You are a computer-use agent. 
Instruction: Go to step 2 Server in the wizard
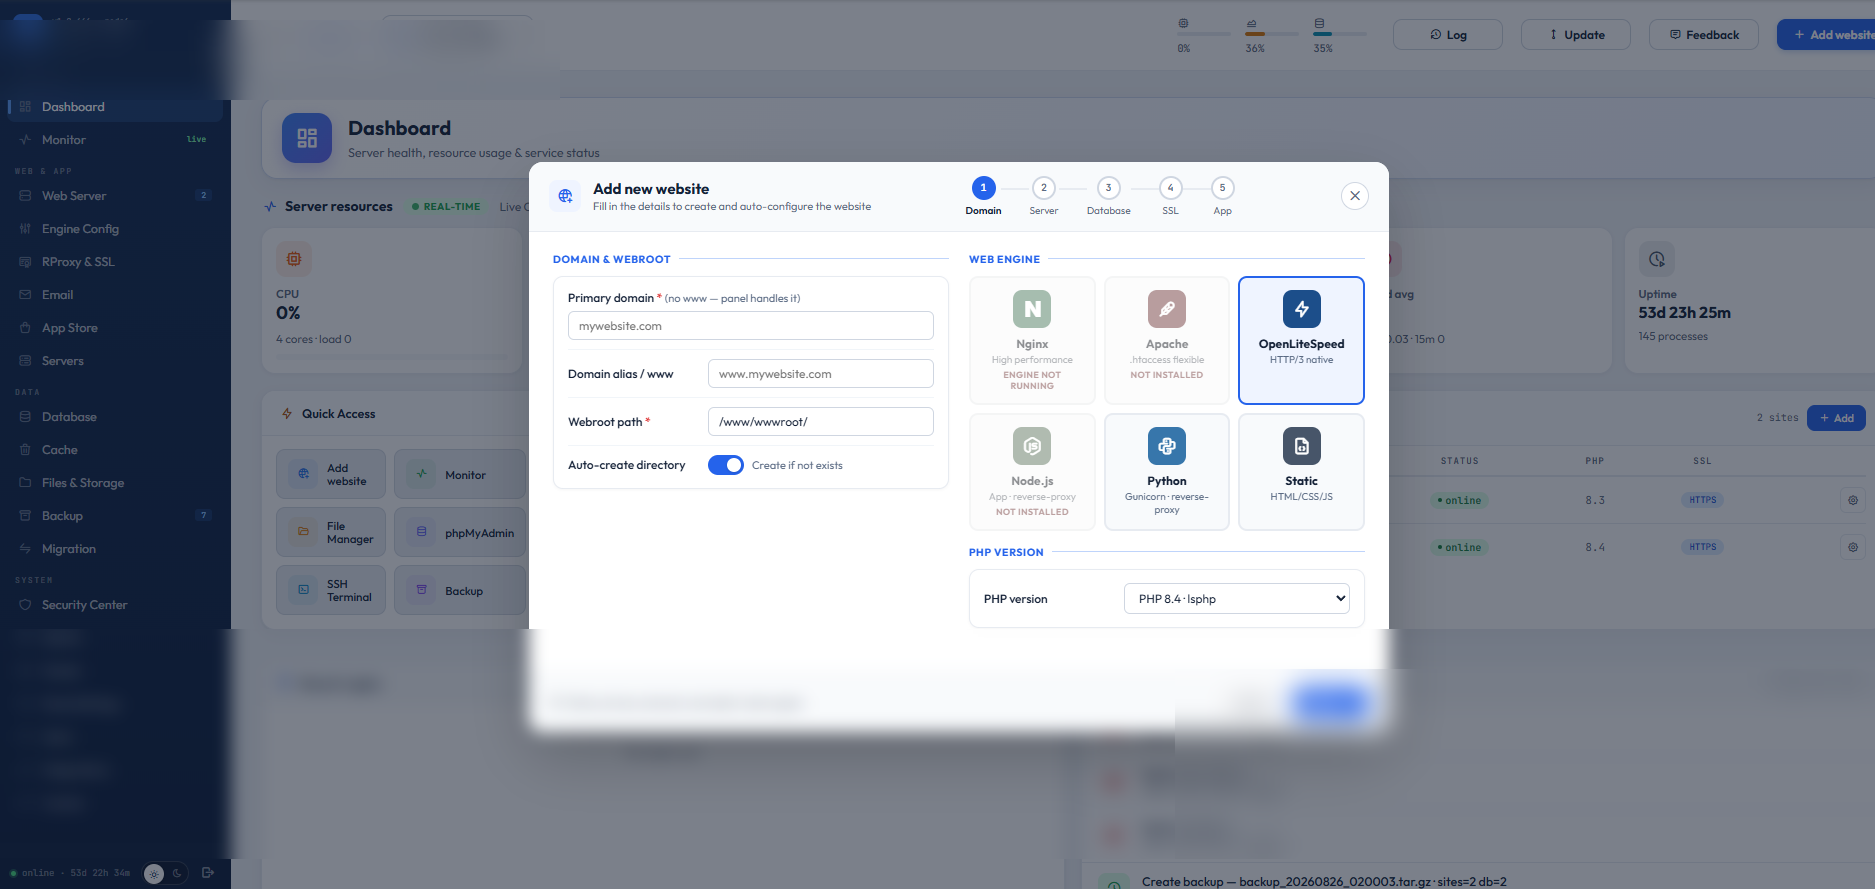coord(1044,196)
